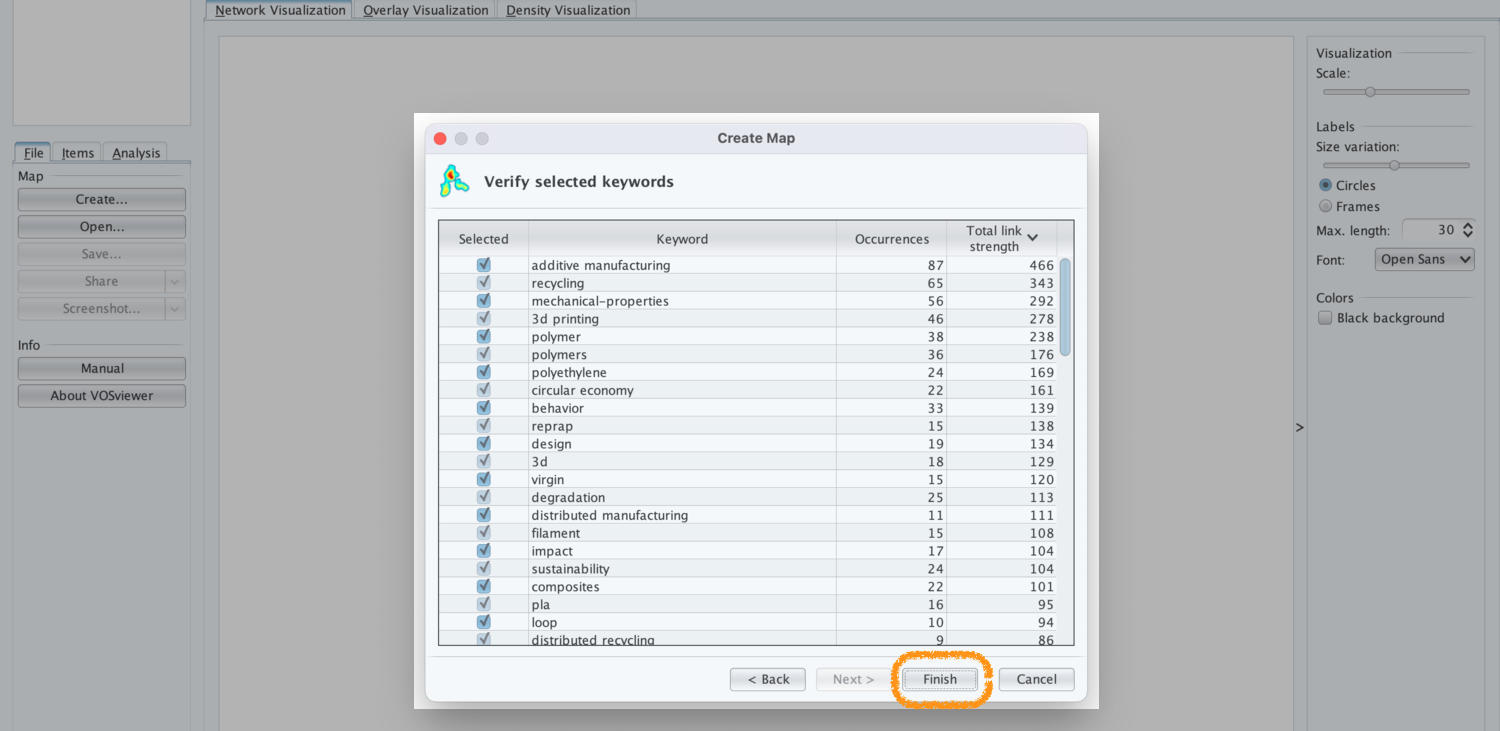Image resolution: width=1500 pixels, height=731 pixels.
Task: Choose the Circles label style
Action: pos(1326,185)
